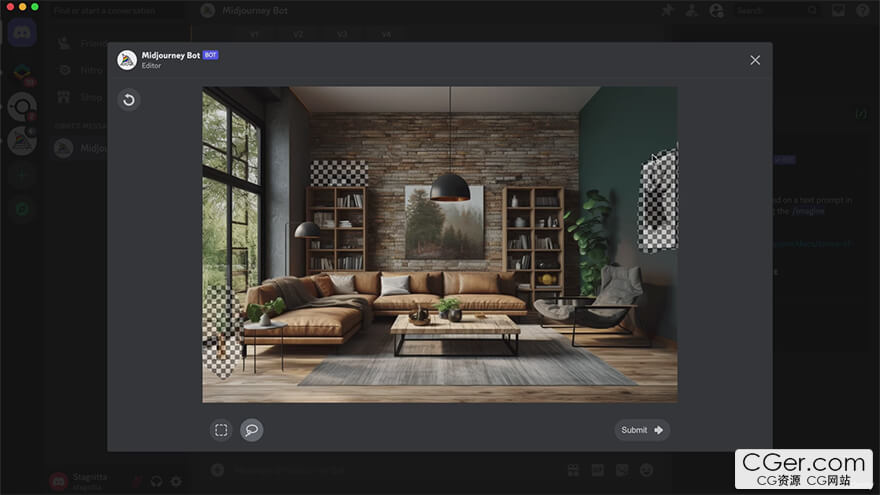The height and width of the screenshot is (495, 880).
Task: Open the emoji picker in the message bar
Action: click(646, 469)
